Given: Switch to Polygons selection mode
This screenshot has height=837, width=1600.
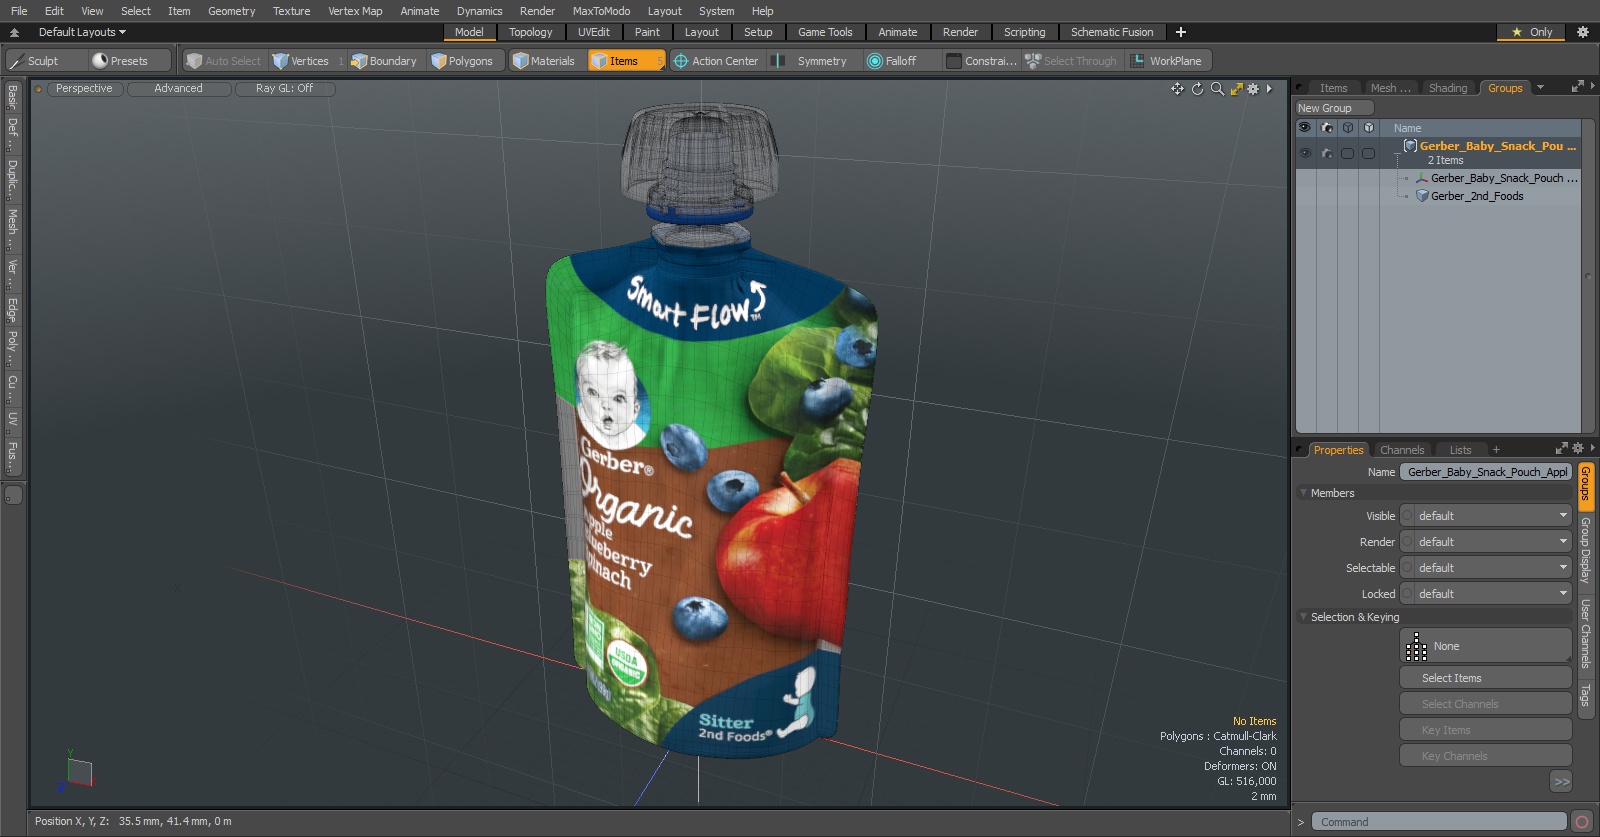Looking at the screenshot, I should tap(462, 61).
